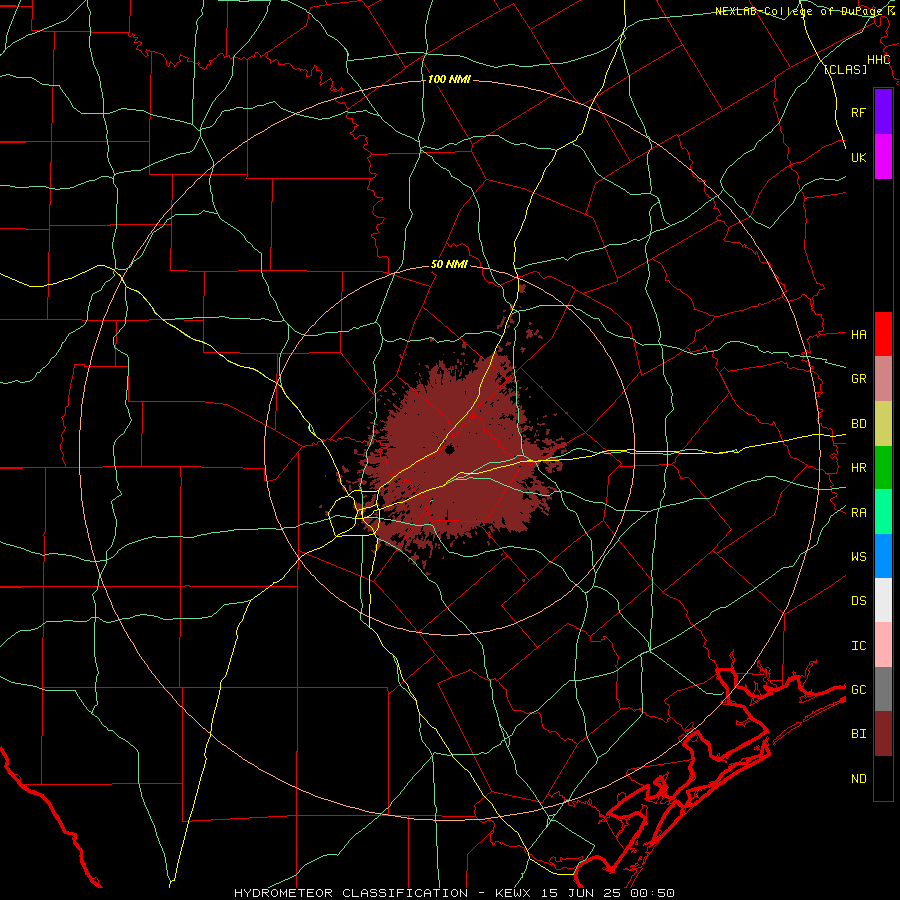This screenshot has width=900, height=900.
Task: Pick the RA mint green legend swatch
Action: click(883, 512)
